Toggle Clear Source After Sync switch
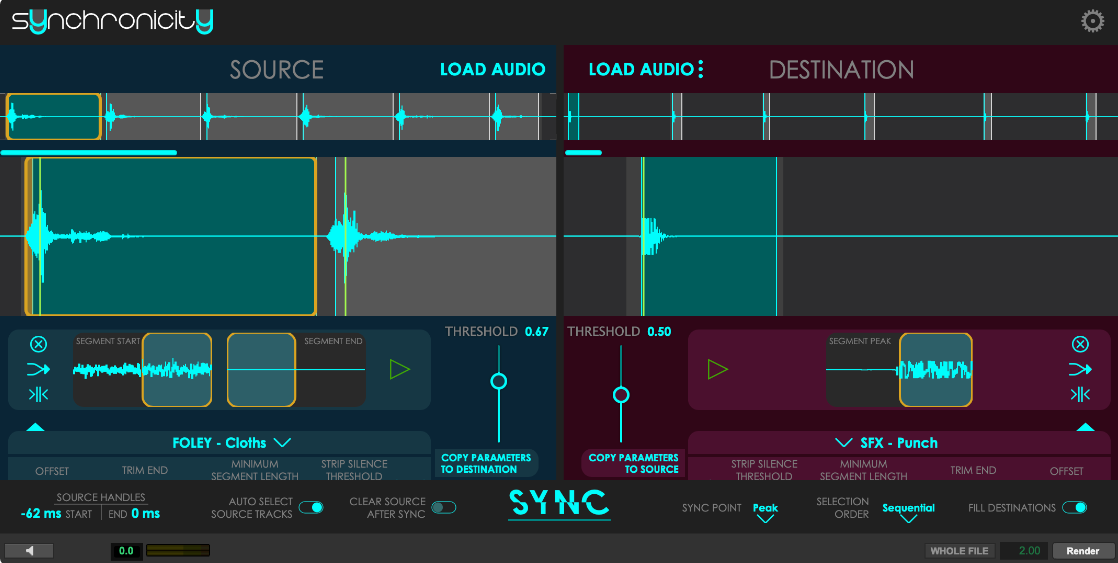 [443, 507]
